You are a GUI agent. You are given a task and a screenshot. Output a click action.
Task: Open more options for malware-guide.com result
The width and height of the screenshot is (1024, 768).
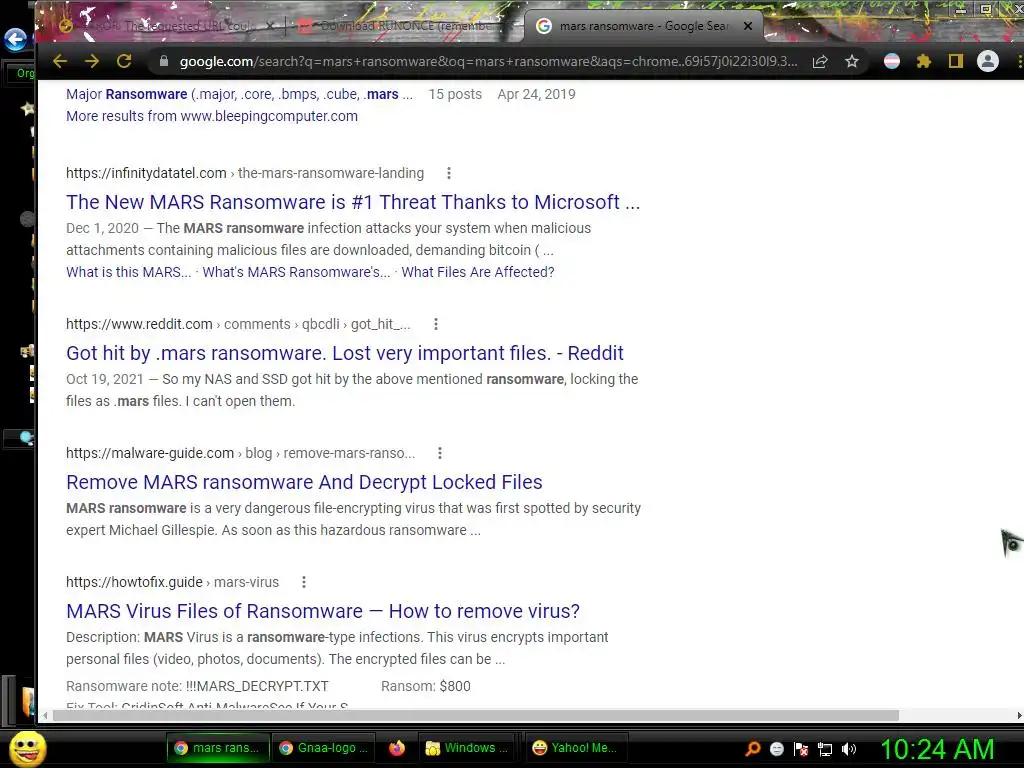(x=440, y=453)
